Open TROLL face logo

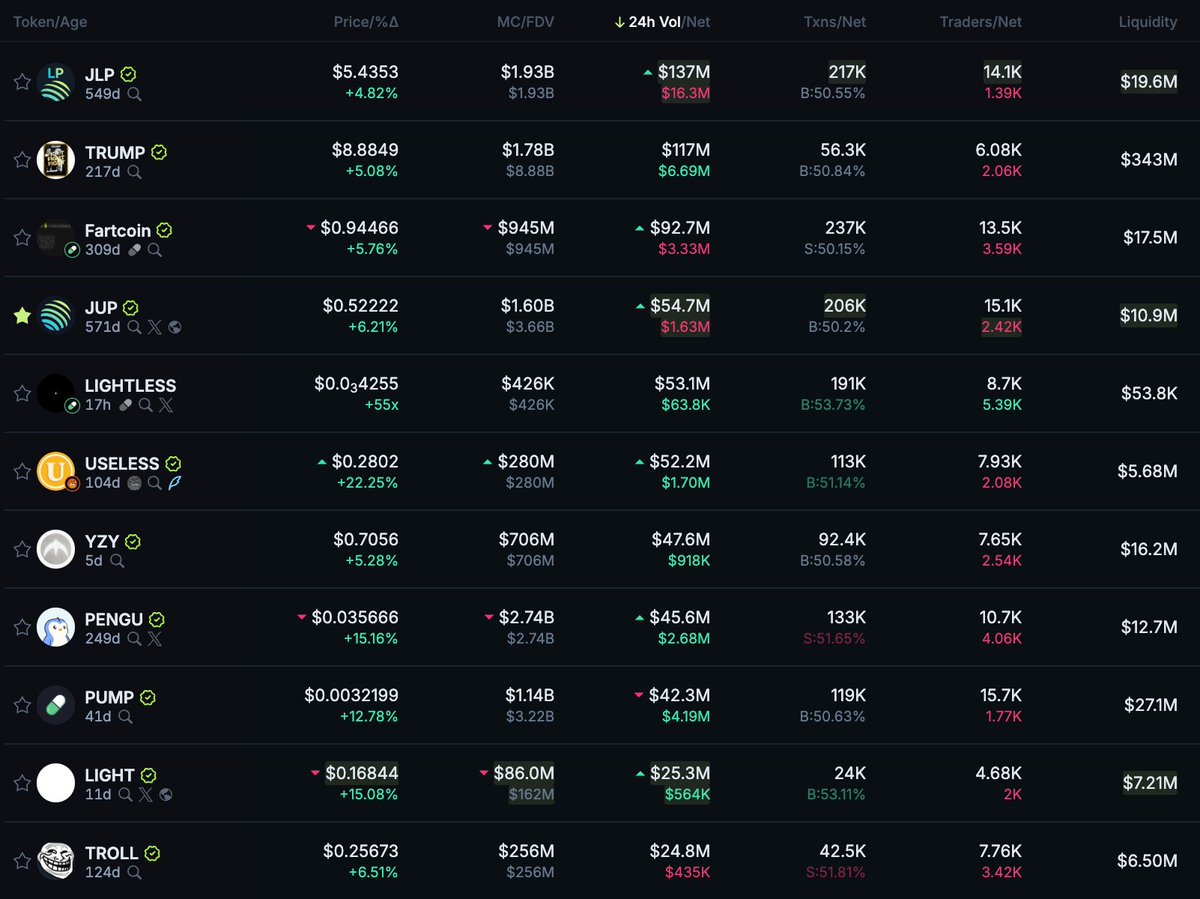(56, 862)
